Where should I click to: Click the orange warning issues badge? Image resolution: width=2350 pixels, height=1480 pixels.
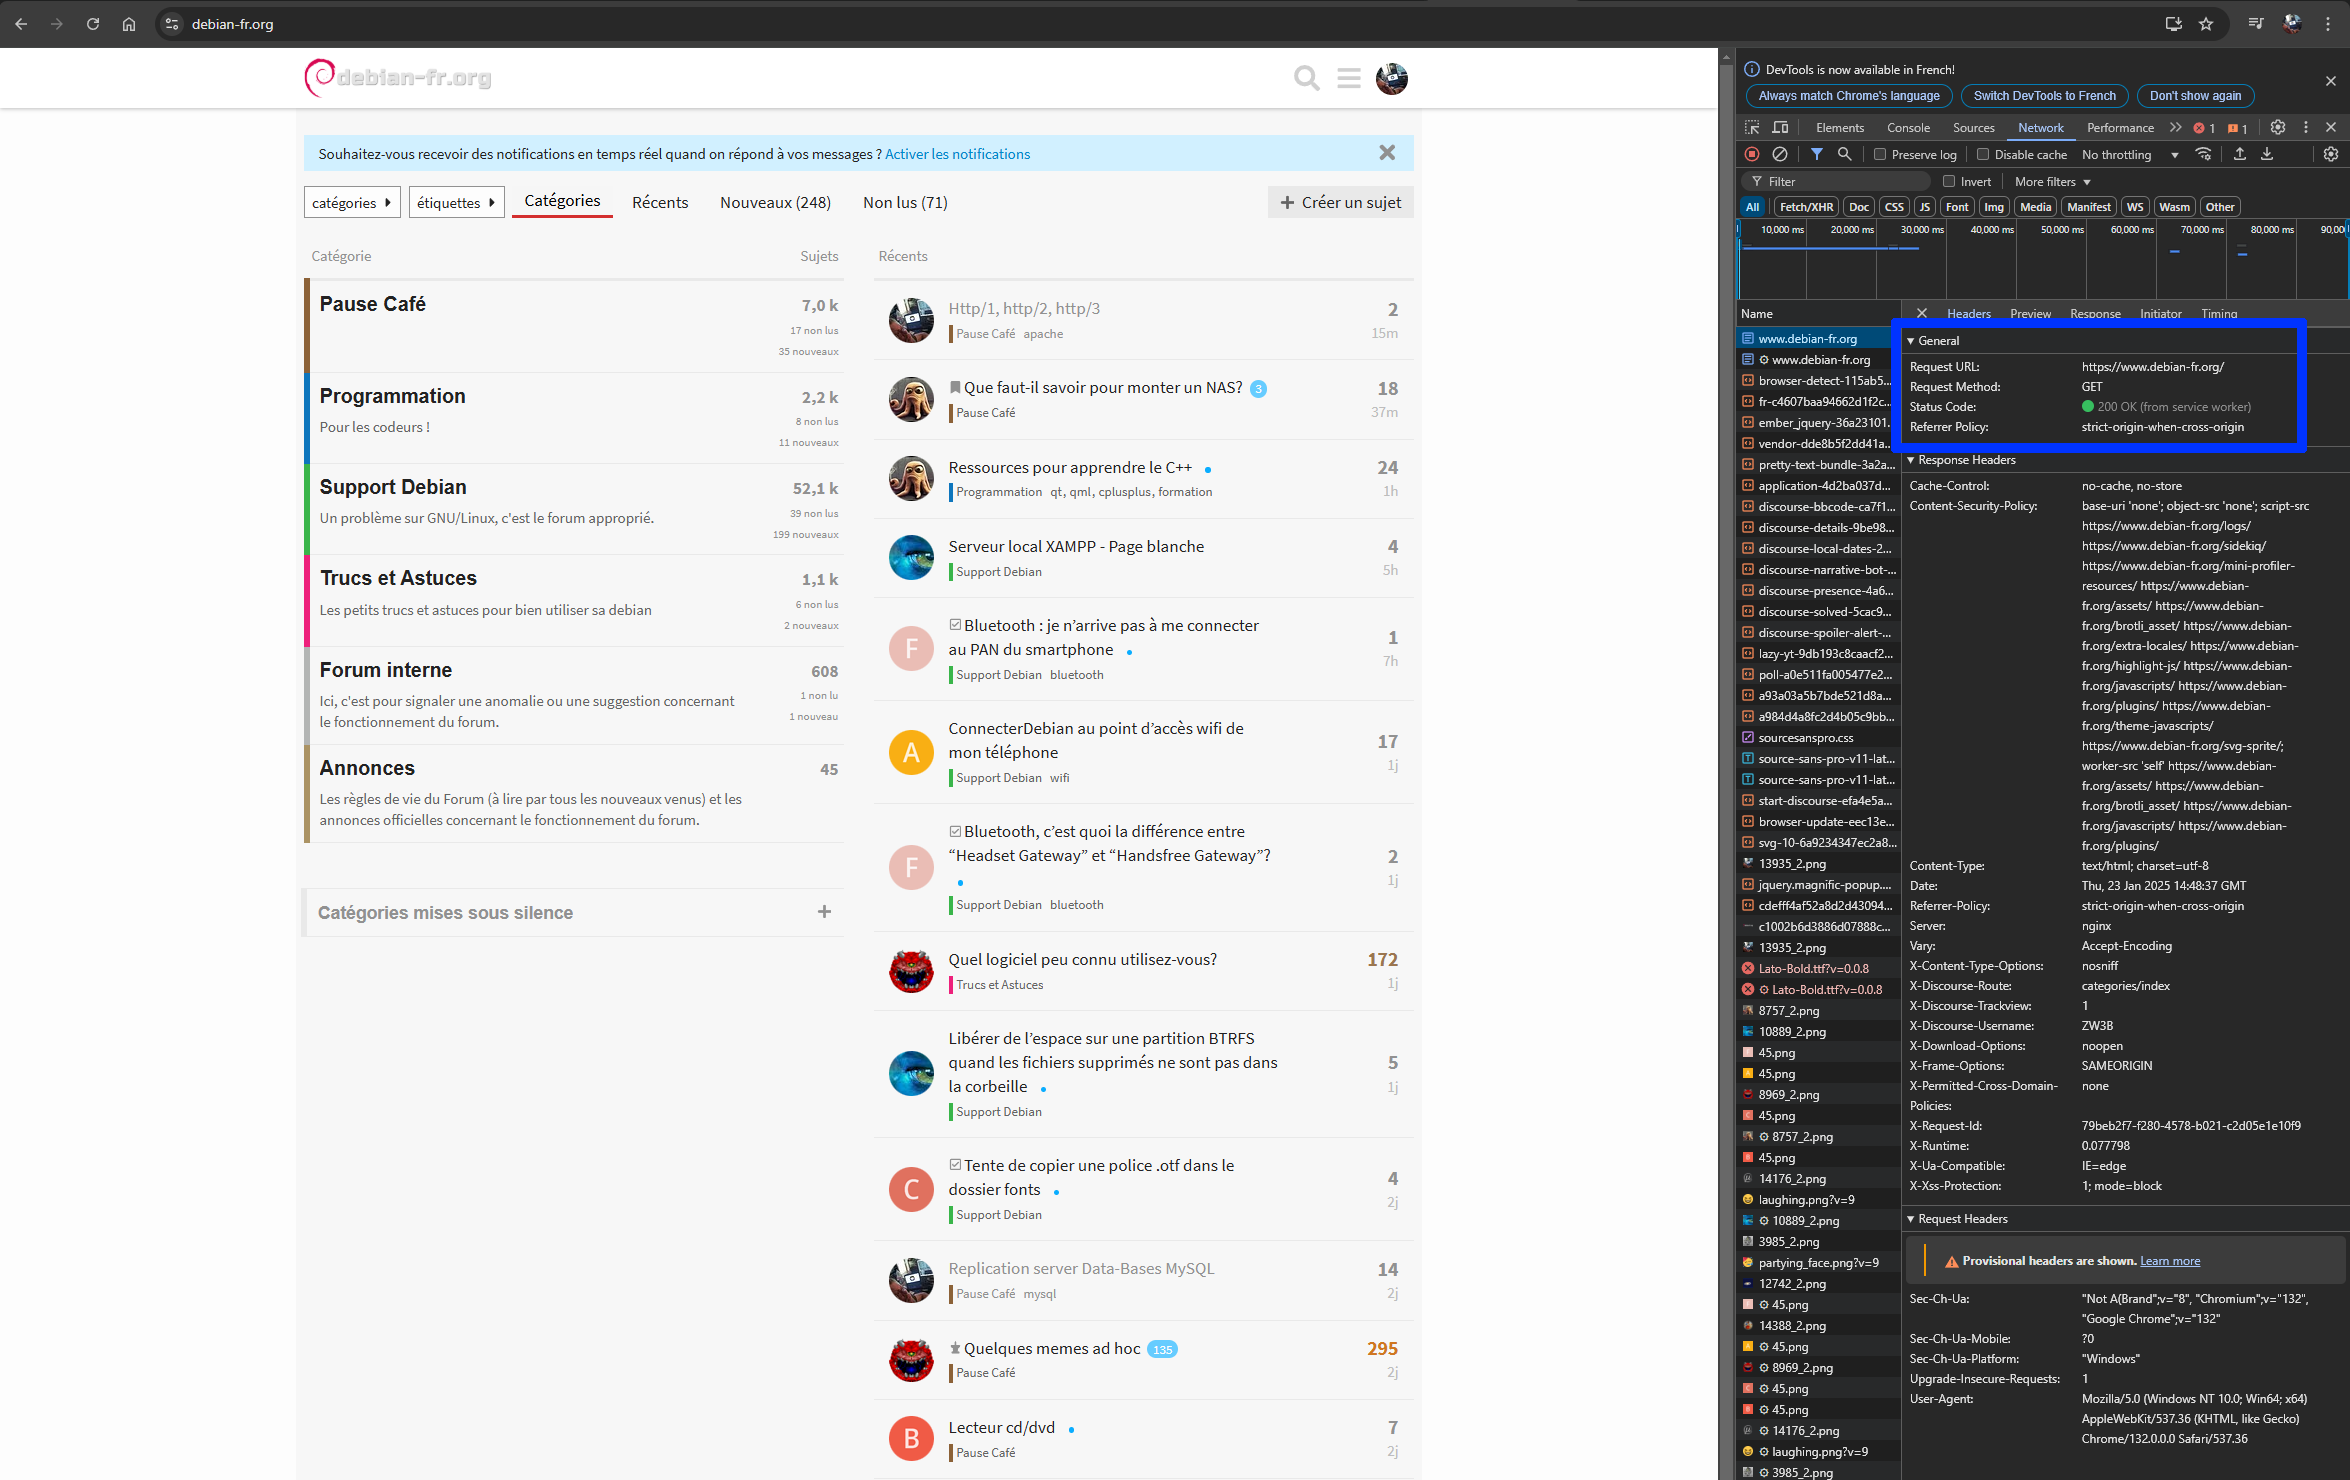click(2238, 128)
